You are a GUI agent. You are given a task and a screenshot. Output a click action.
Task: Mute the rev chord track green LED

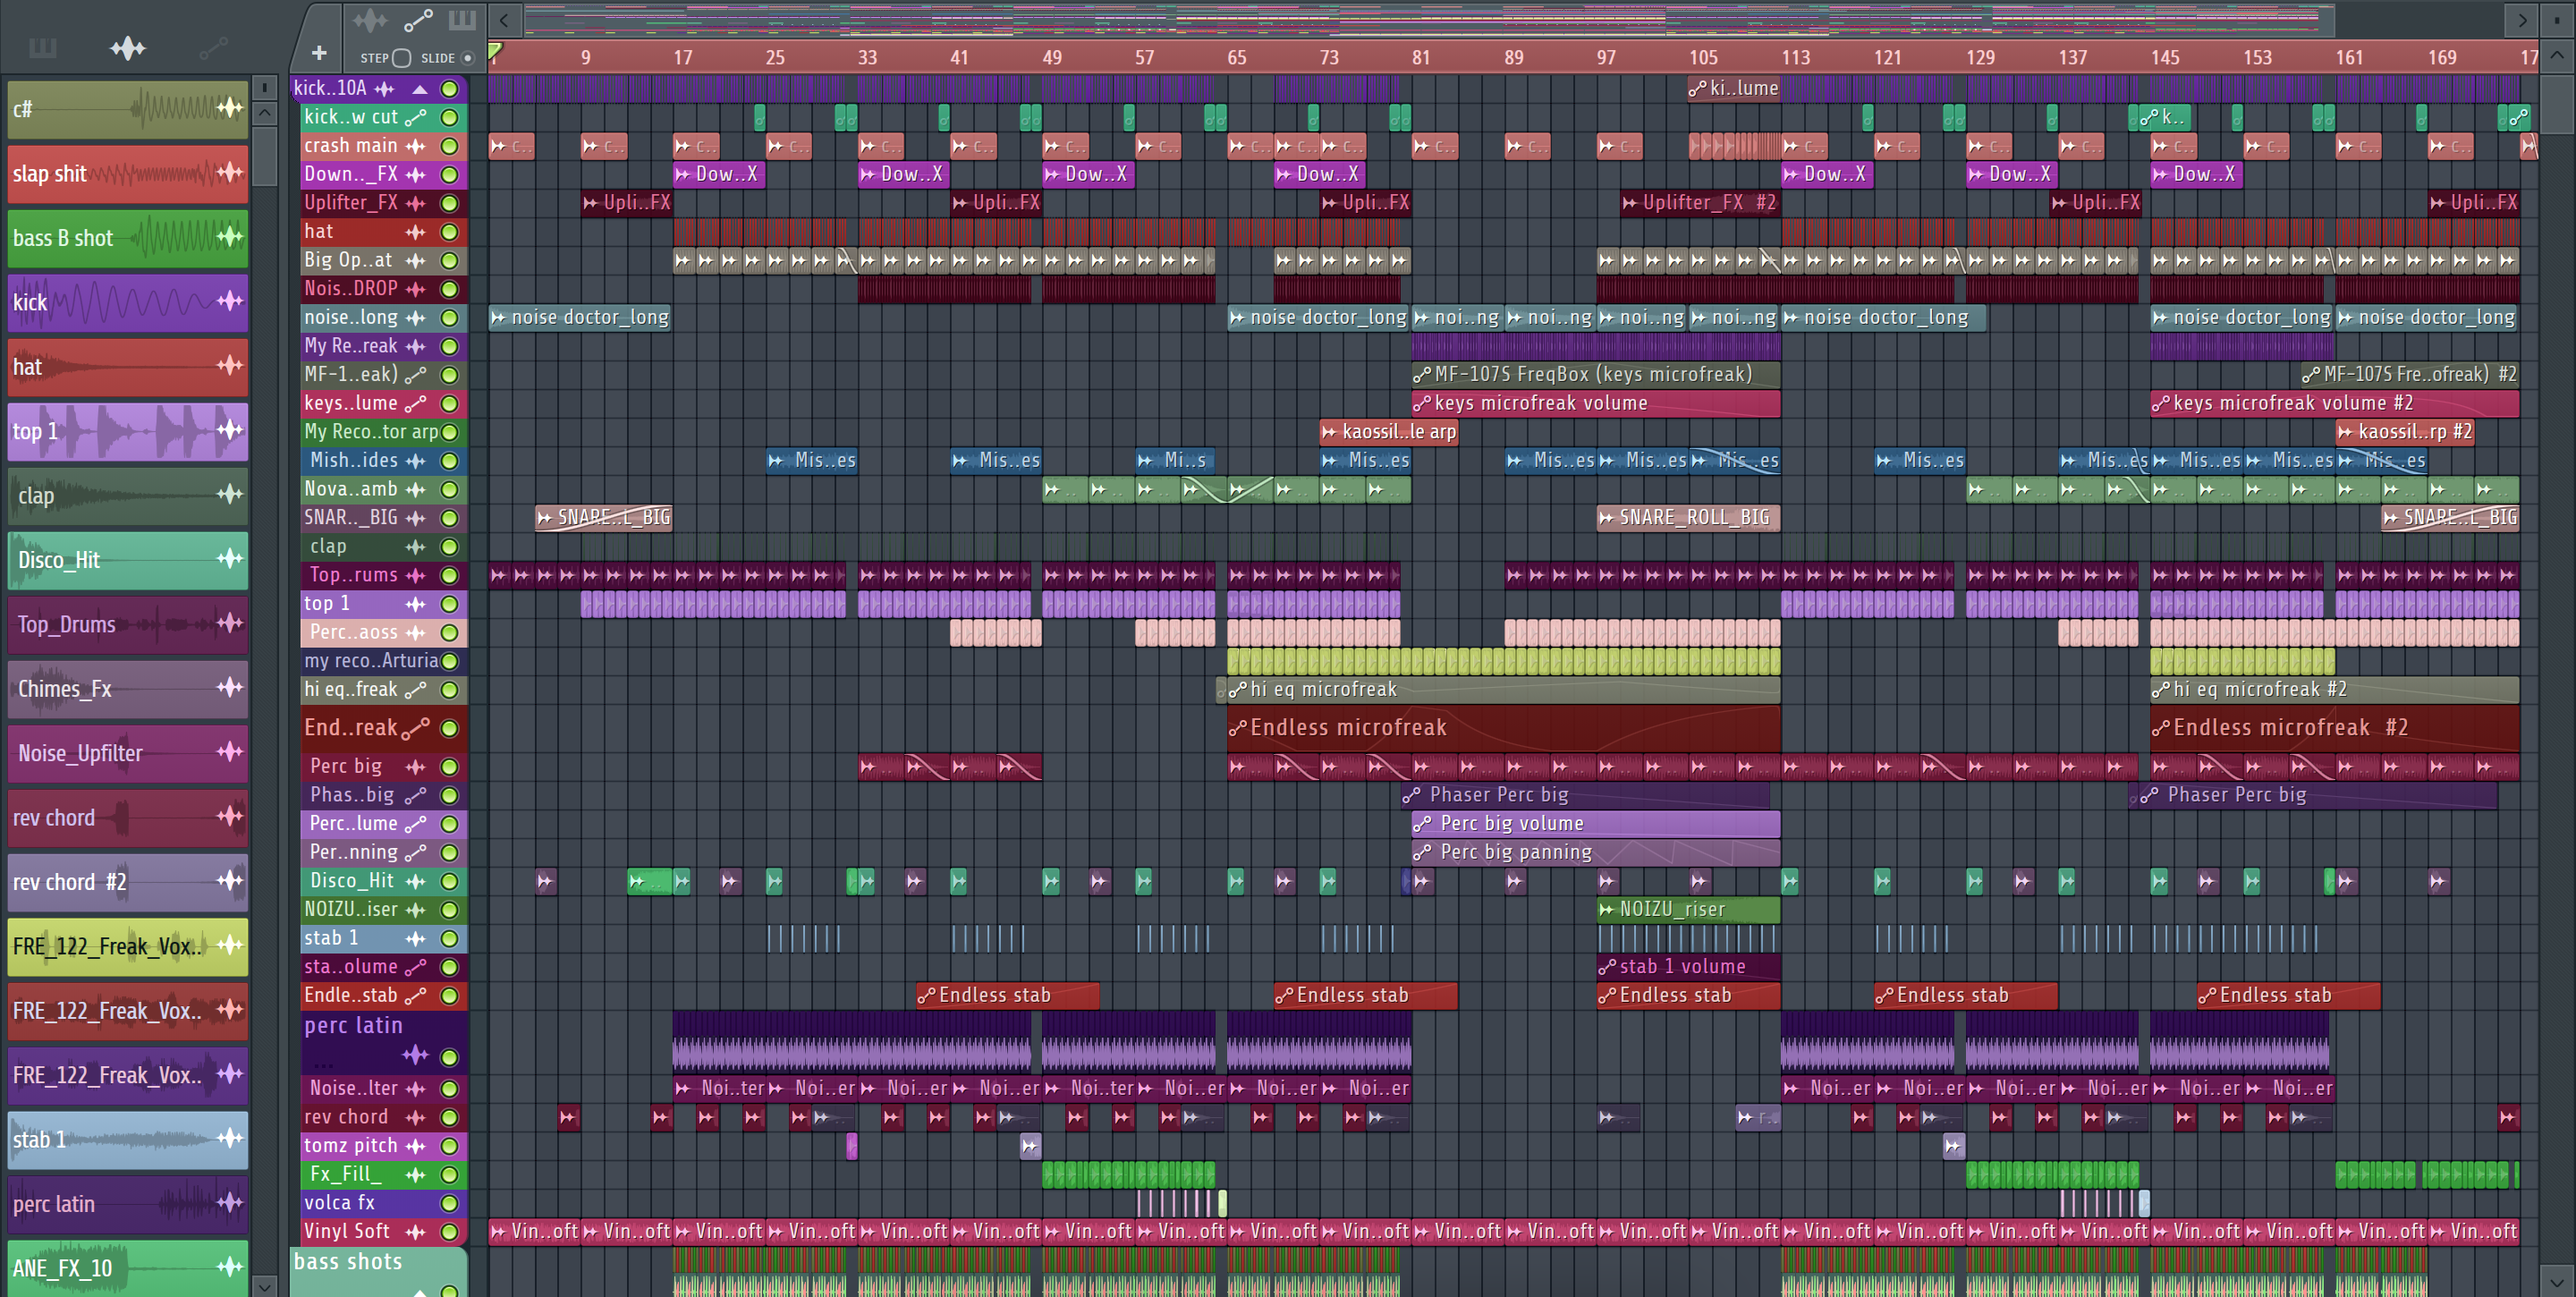pos(450,1118)
